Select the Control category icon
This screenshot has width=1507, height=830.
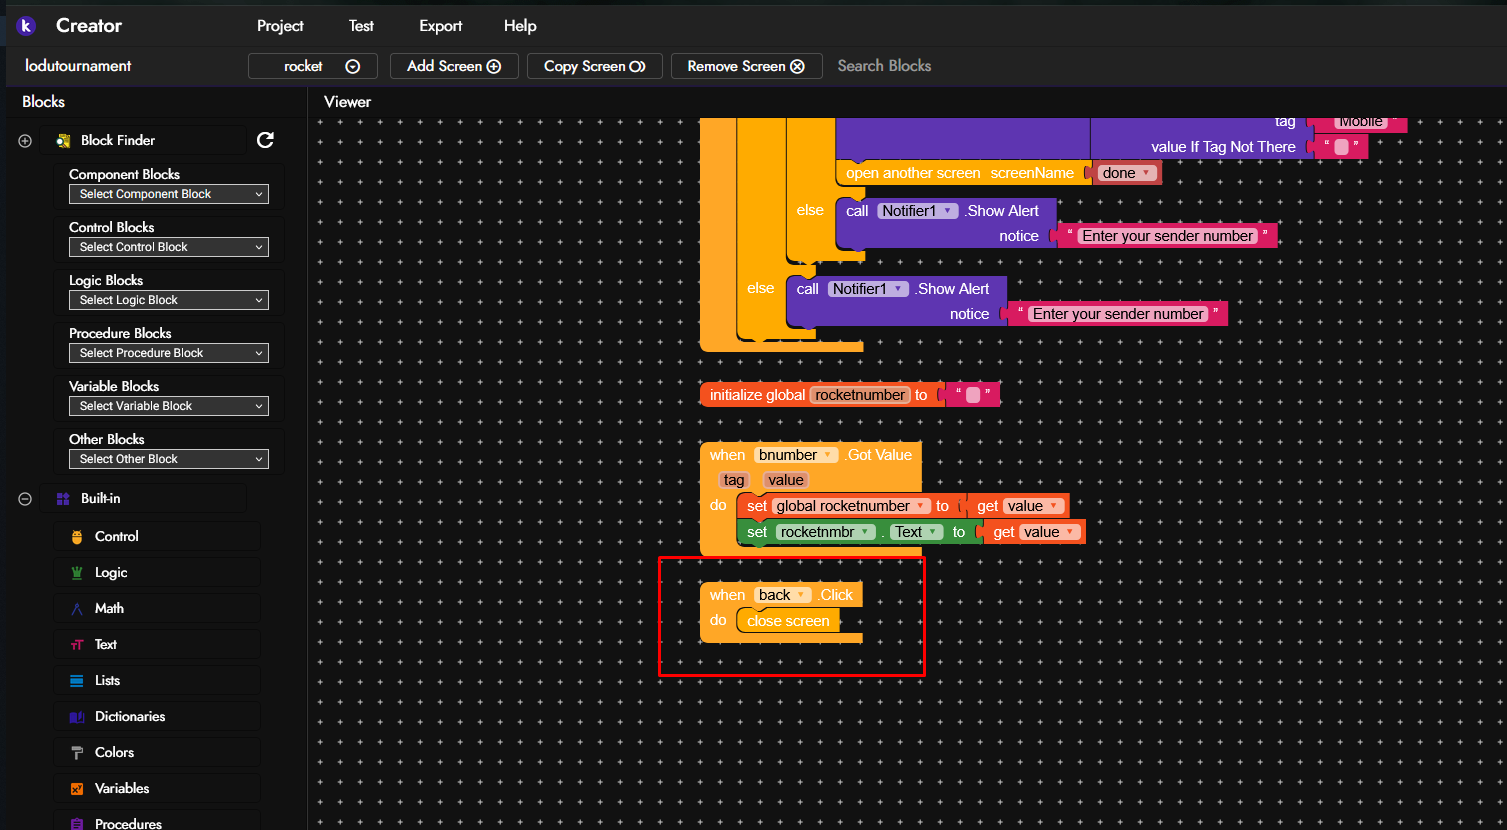point(77,537)
